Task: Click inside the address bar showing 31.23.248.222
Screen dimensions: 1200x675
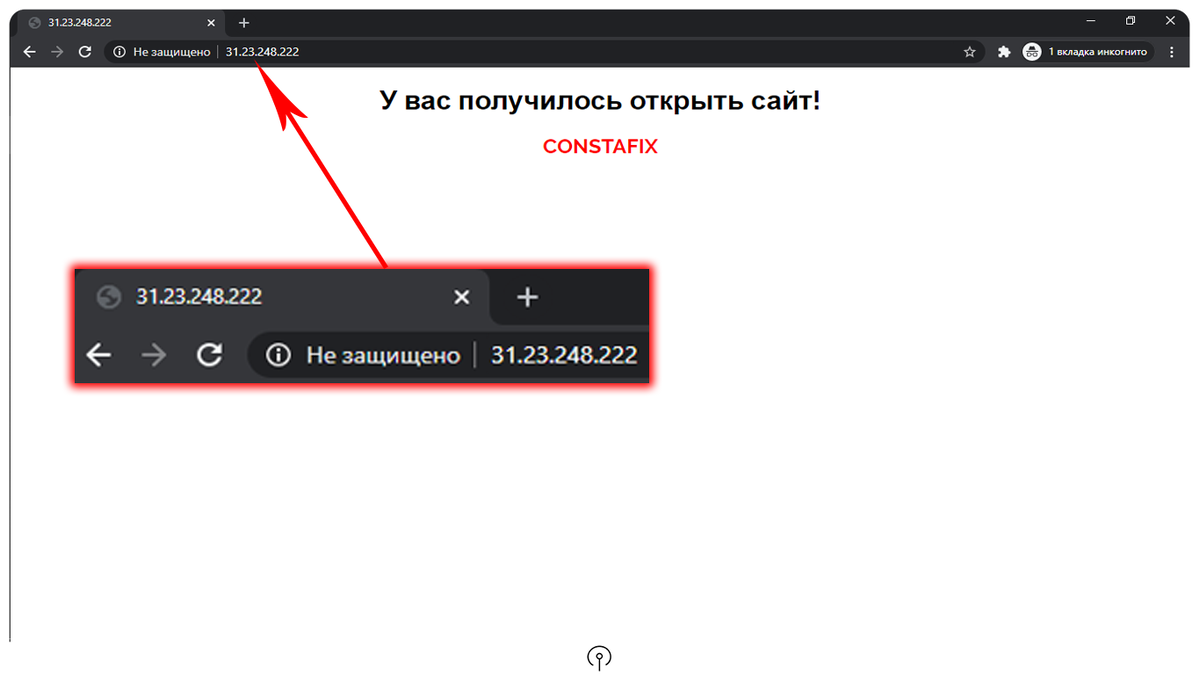Action: [263, 51]
